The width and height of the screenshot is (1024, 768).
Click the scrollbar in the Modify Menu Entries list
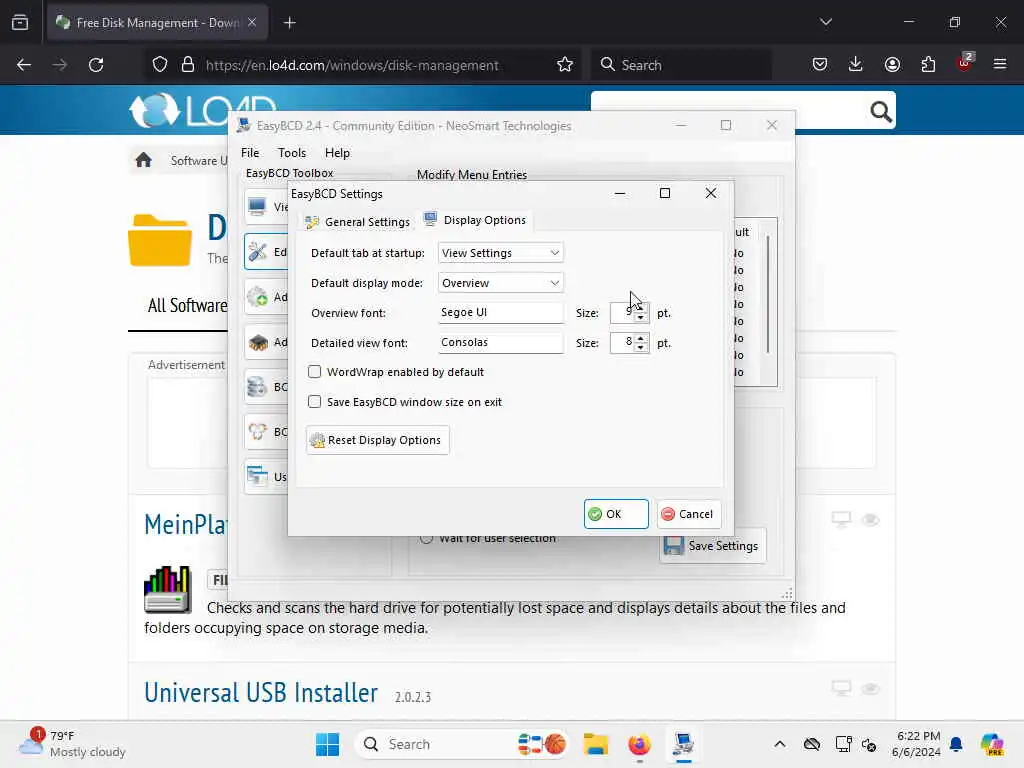[x=768, y=294]
